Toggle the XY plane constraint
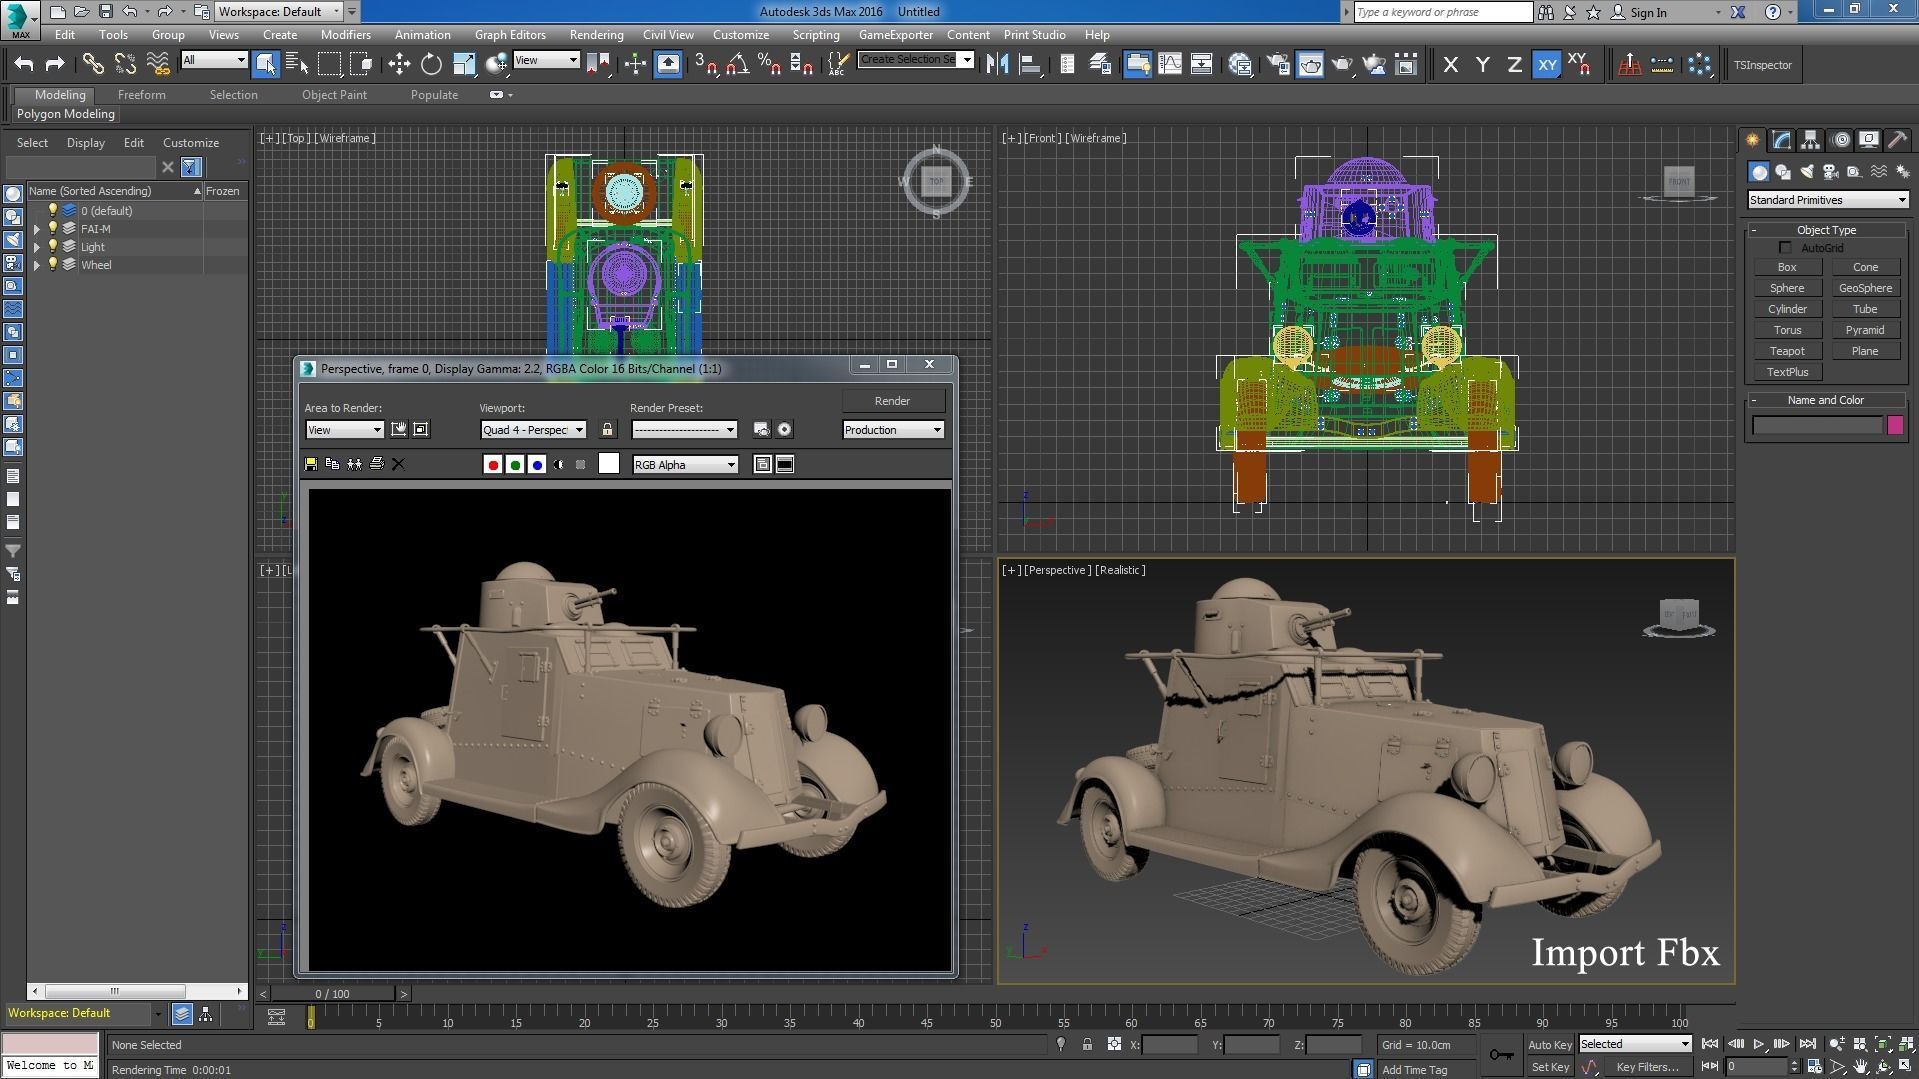This screenshot has width=1919, height=1079. coord(1547,65)
